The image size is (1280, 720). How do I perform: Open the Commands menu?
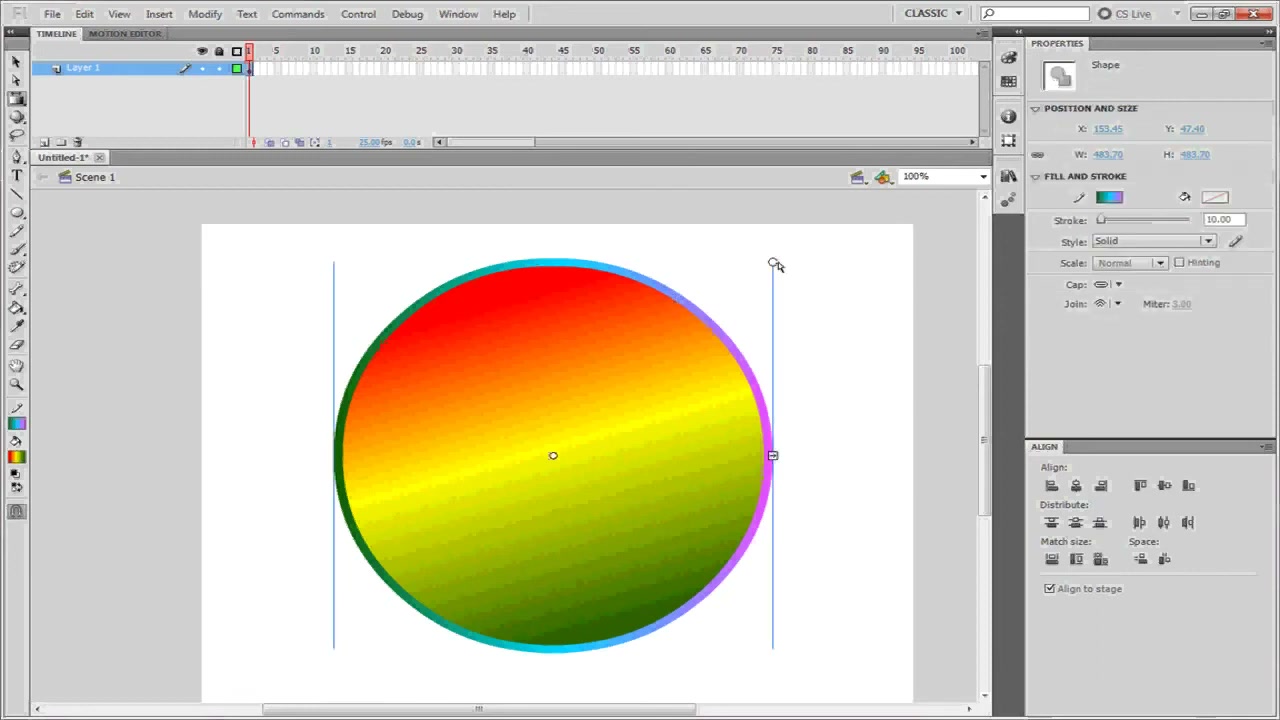click(298, 14)
